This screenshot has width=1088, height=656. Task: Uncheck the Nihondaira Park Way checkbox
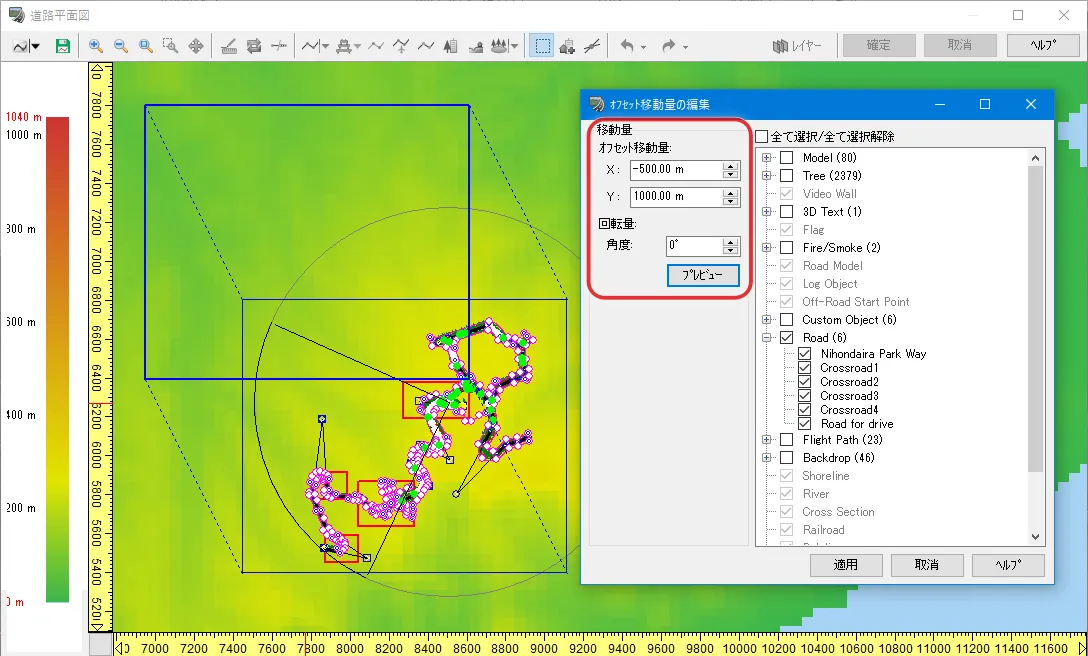805,354
